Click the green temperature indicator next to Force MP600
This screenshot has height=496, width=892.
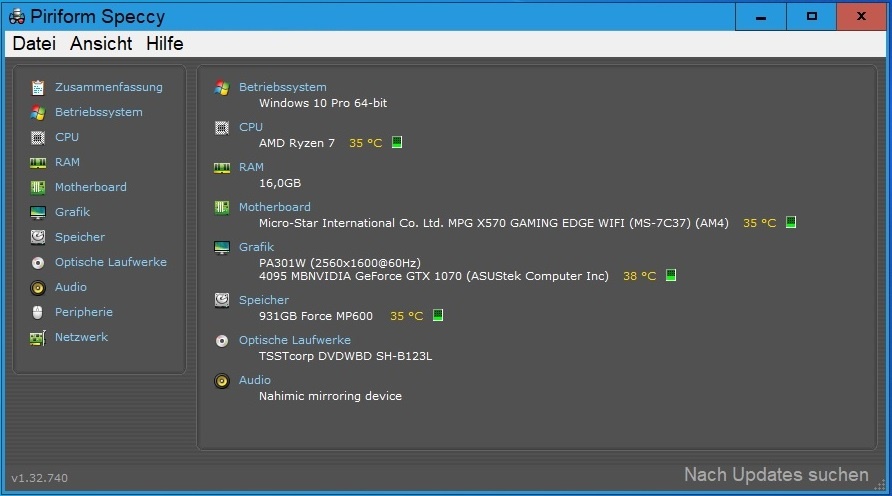(437, 315)
